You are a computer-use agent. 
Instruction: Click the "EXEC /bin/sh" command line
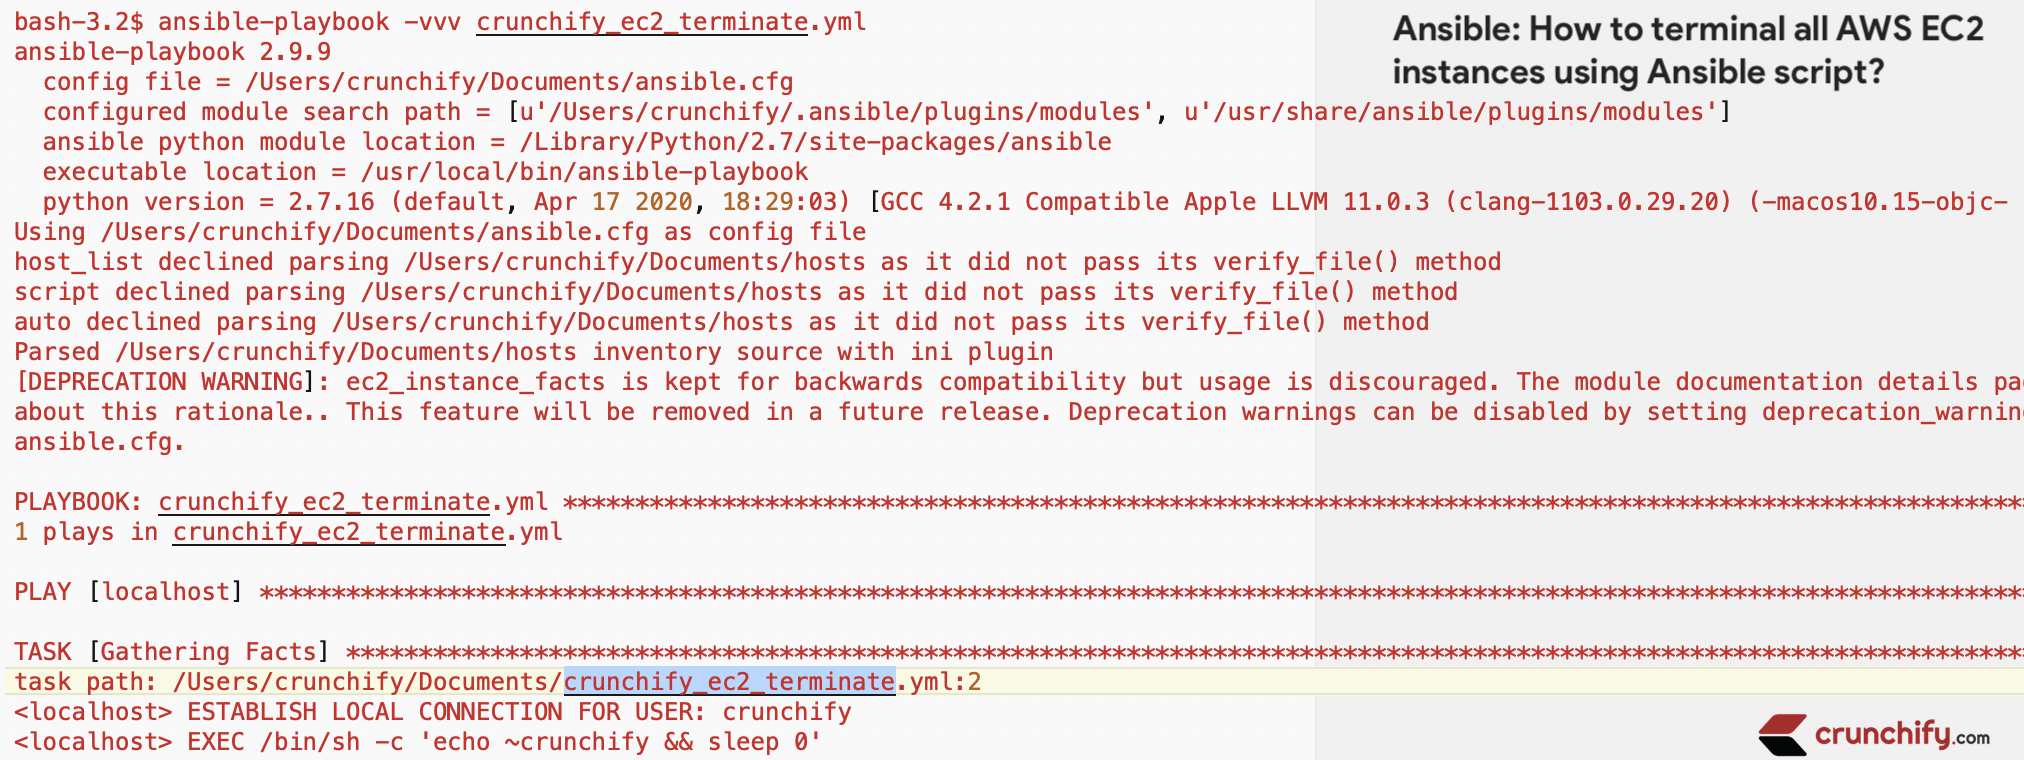417,742
